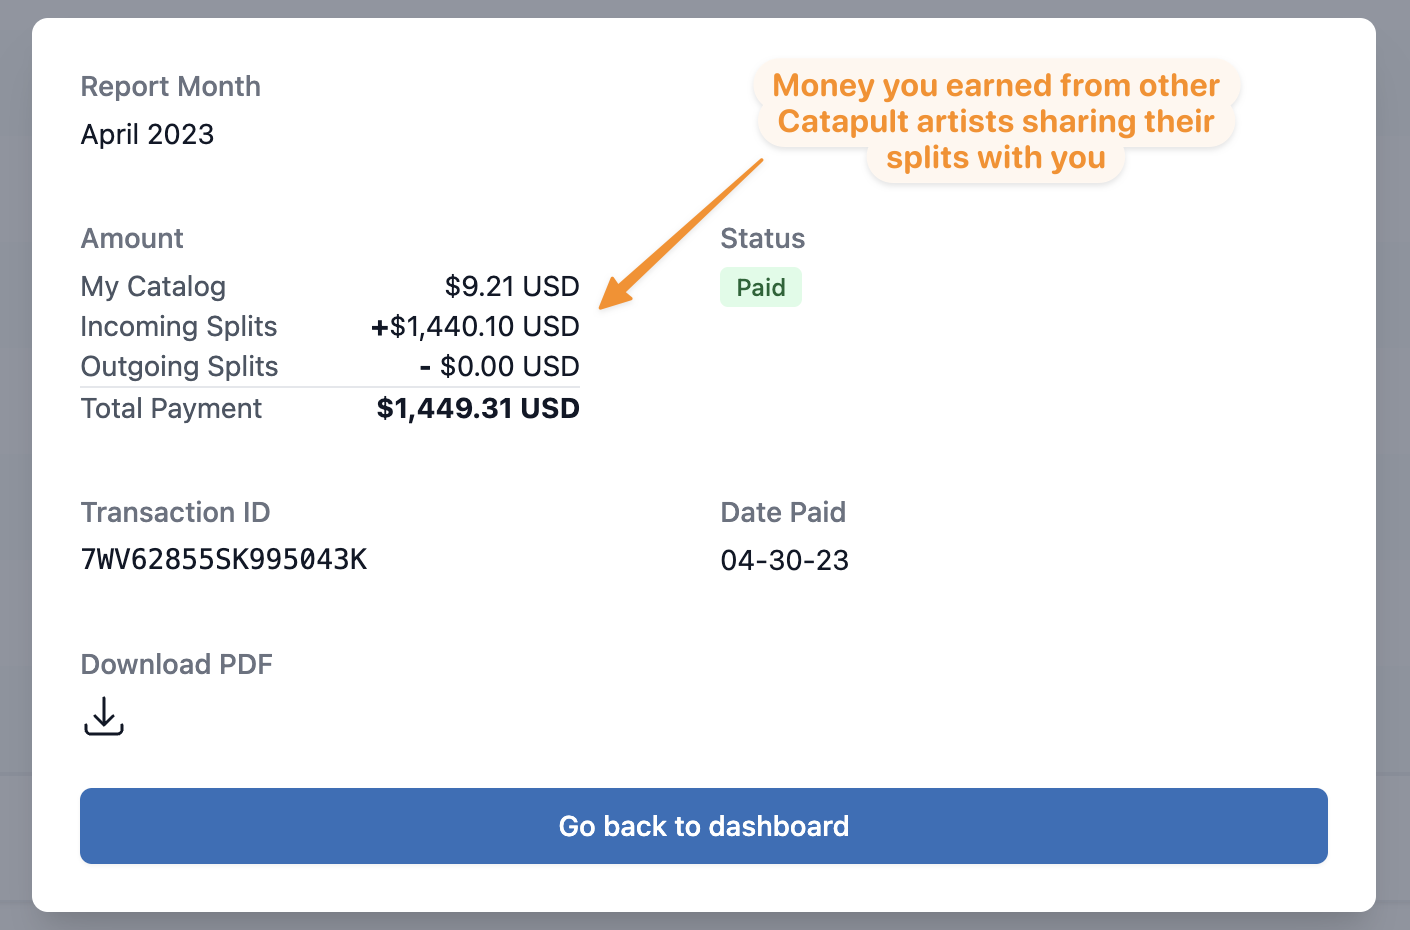This screenshot has width=1410, height=930.
Task: Select the Paid status badge
Action: point(761,287)
